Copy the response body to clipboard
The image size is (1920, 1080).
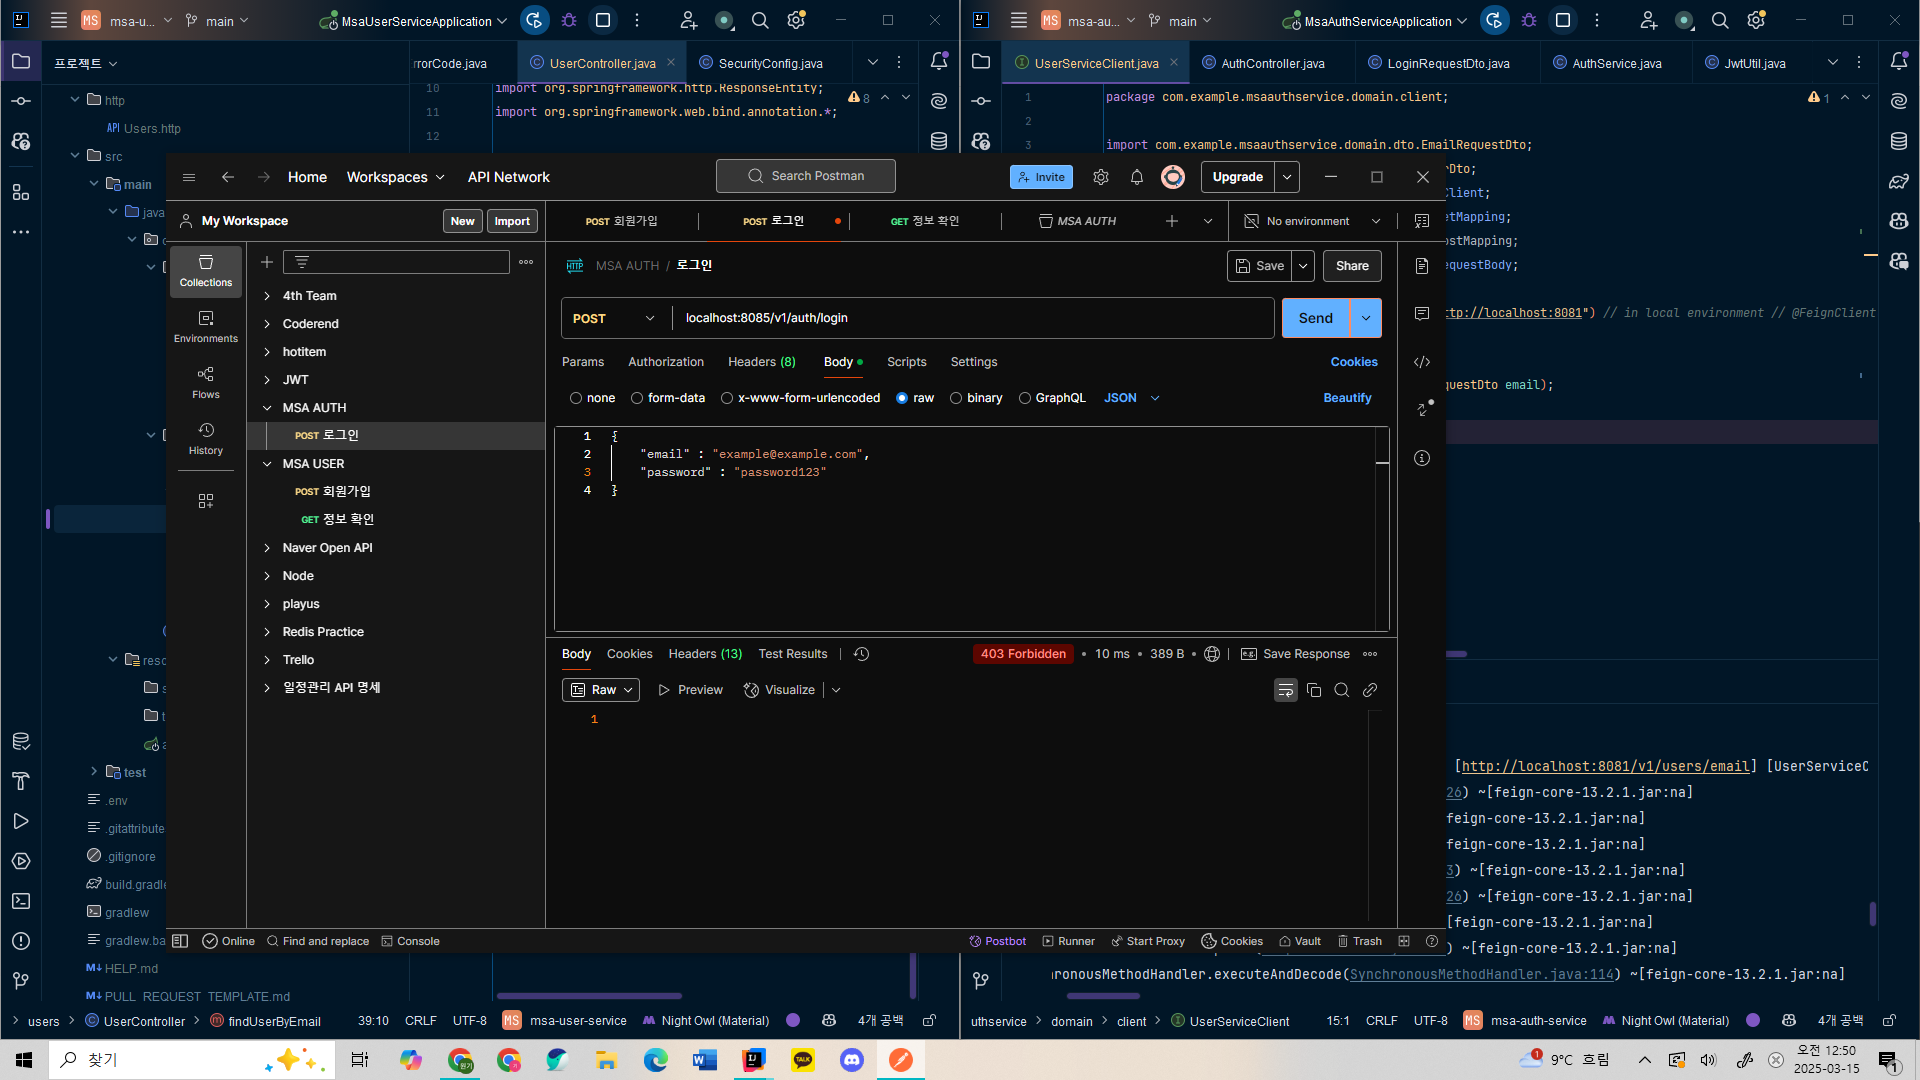pyautogui.click(x=1314, y=690)
